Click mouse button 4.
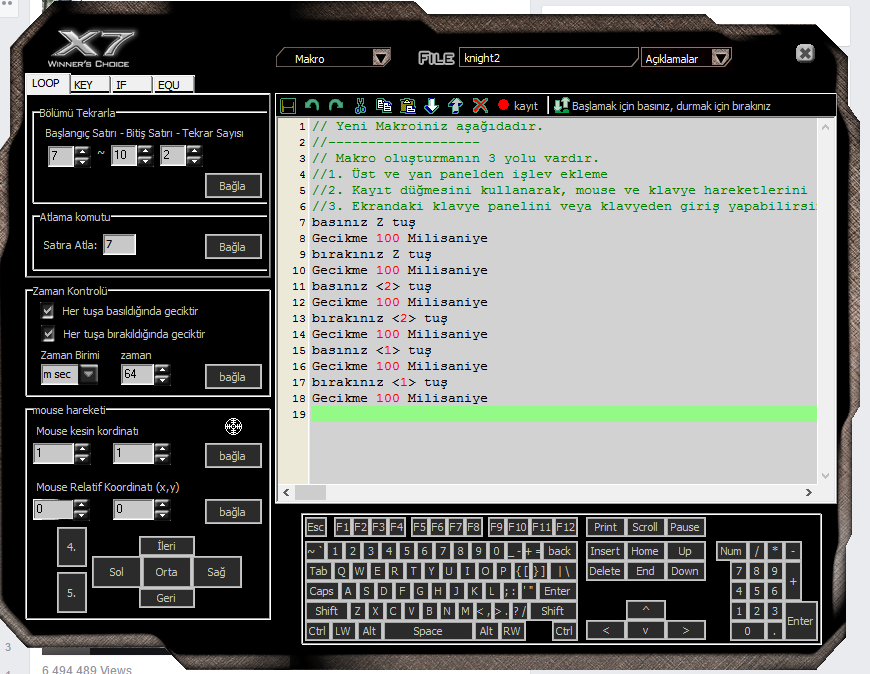 (72, 546)
